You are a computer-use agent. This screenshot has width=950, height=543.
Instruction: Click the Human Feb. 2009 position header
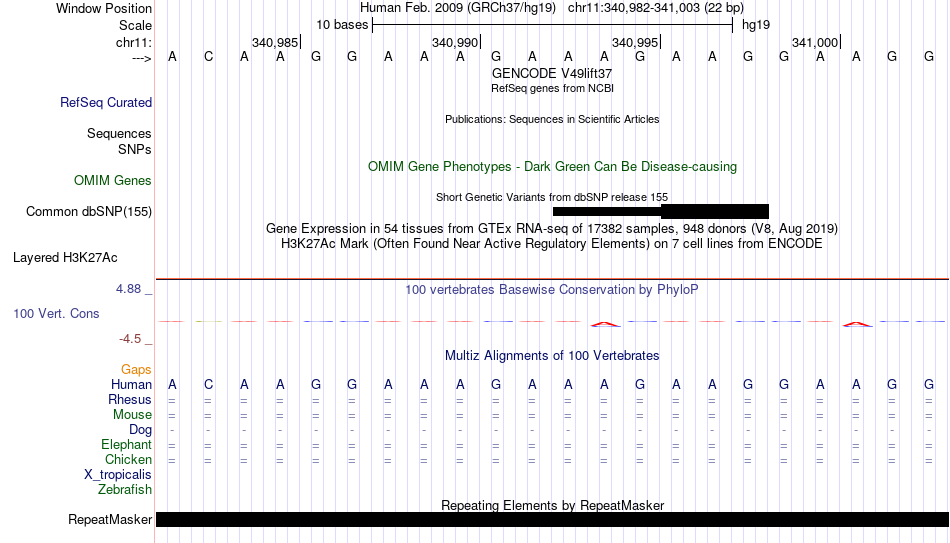(x=552, y=8)
